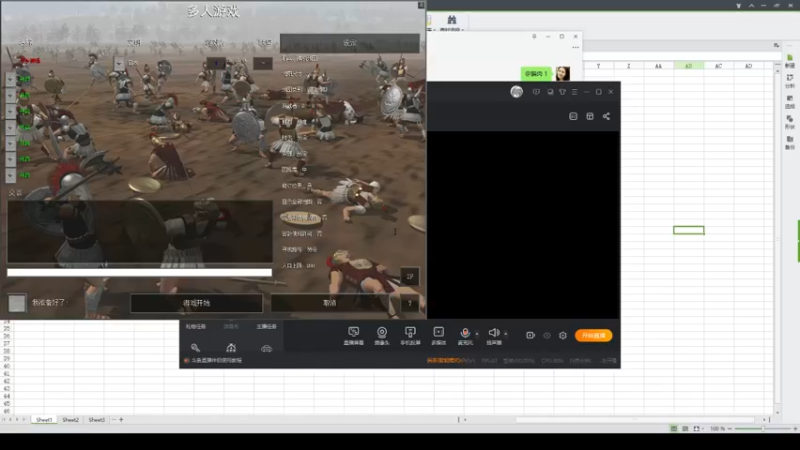Switch to the gift tasks tab
This screenshot has height=450, width=800.
tap(195, 326)
